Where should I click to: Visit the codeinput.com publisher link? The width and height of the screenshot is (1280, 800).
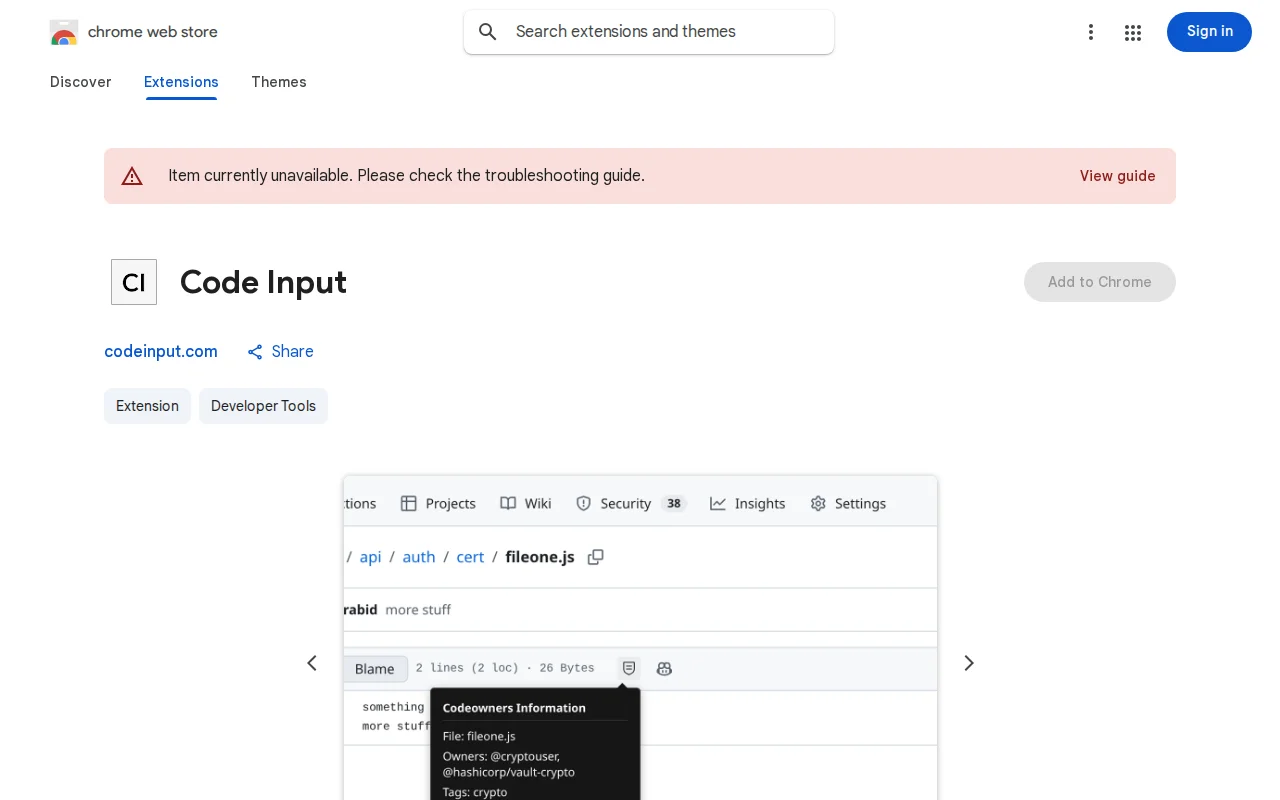tap(161, 352)
